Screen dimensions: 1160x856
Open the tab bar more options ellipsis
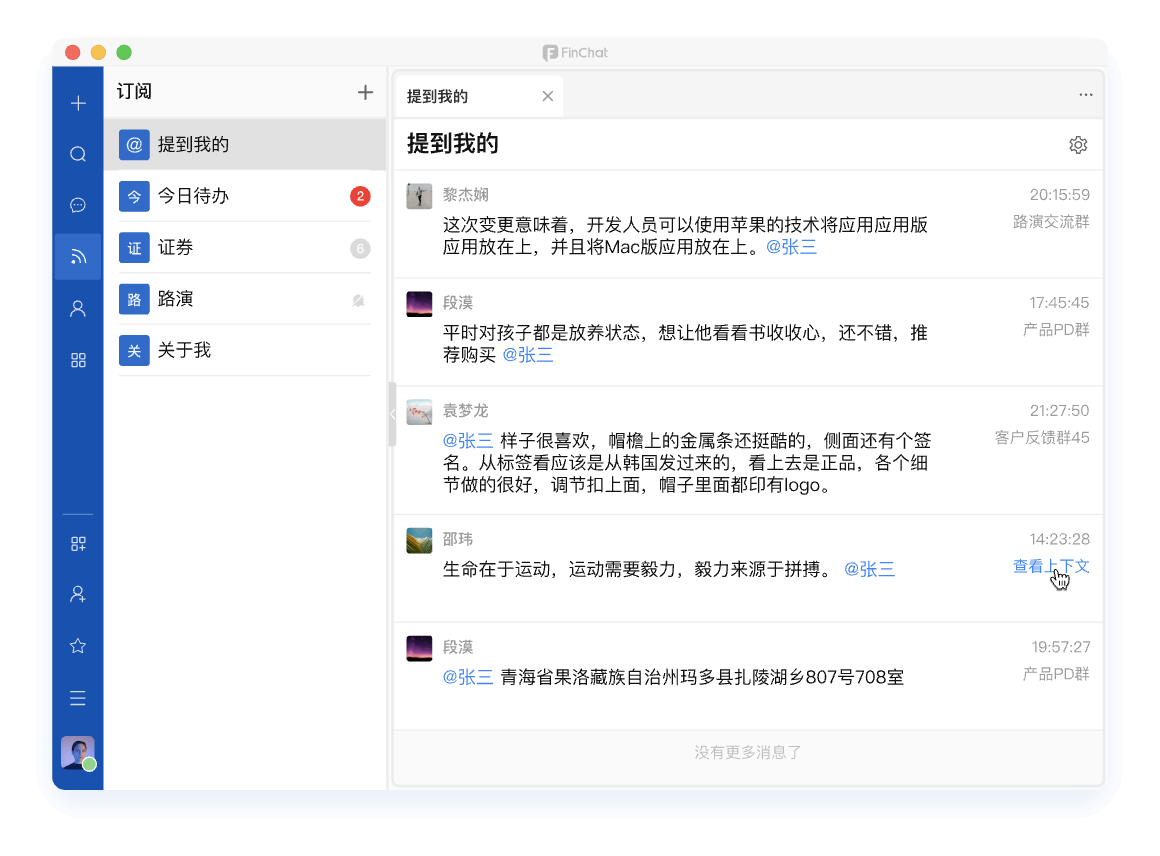click(x=1085, y=96)
